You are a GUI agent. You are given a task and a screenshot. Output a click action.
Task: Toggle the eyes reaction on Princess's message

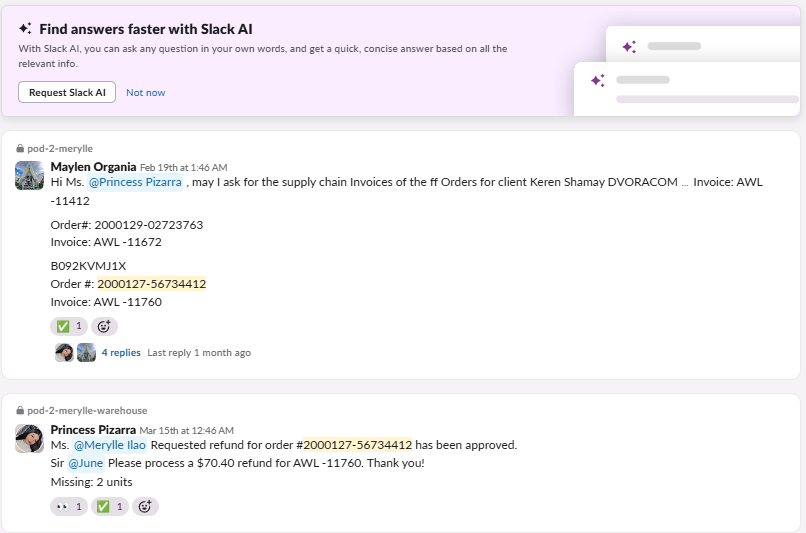tap(69, 506)
